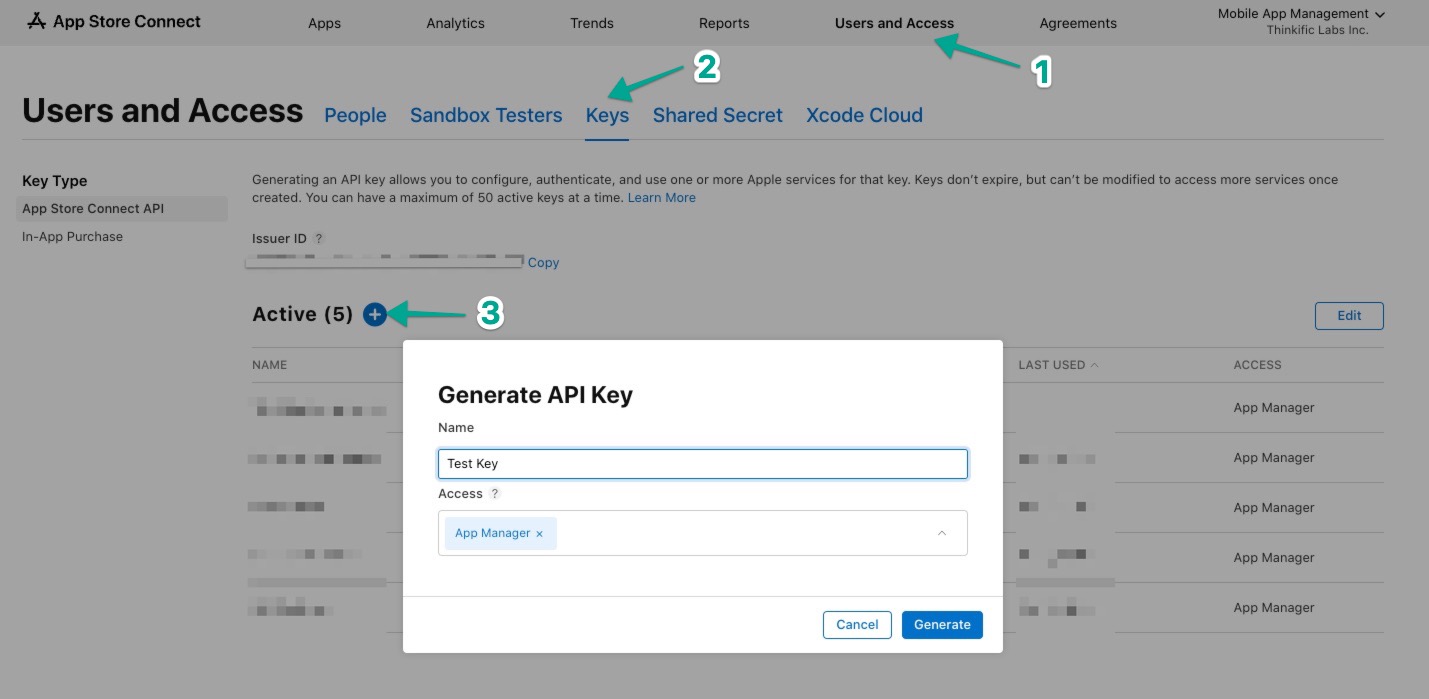Click the Issuer ID help question mark
The height and width of the screenshot is (699, 1429).
click(x=319, y=239)
